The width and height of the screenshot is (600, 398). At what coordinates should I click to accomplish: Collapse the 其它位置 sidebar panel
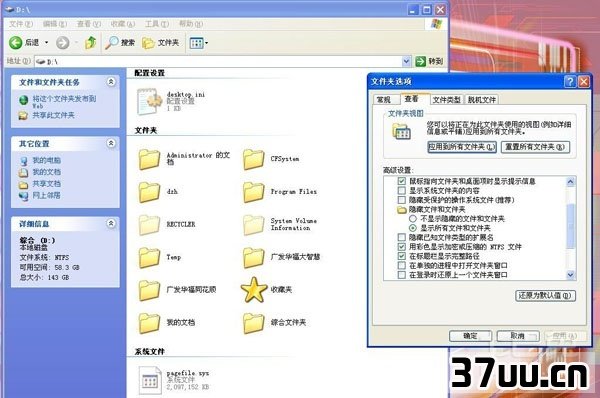point(111,143)
